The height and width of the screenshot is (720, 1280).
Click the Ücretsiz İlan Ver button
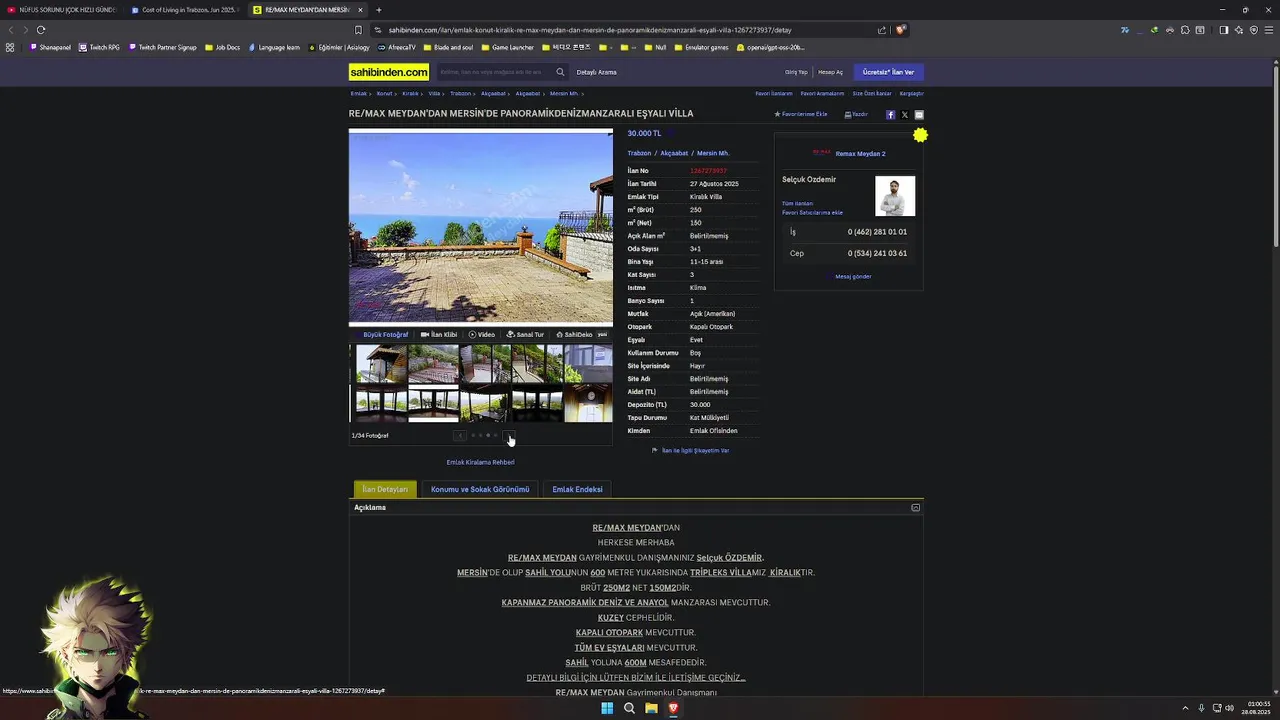tap(888, 72)
